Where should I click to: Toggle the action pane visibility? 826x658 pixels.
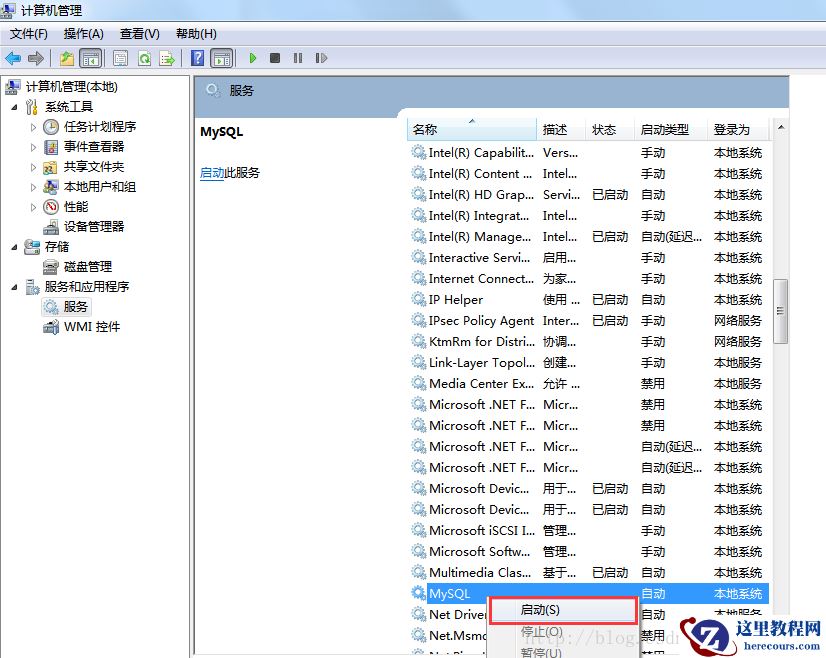click(223, 58)
